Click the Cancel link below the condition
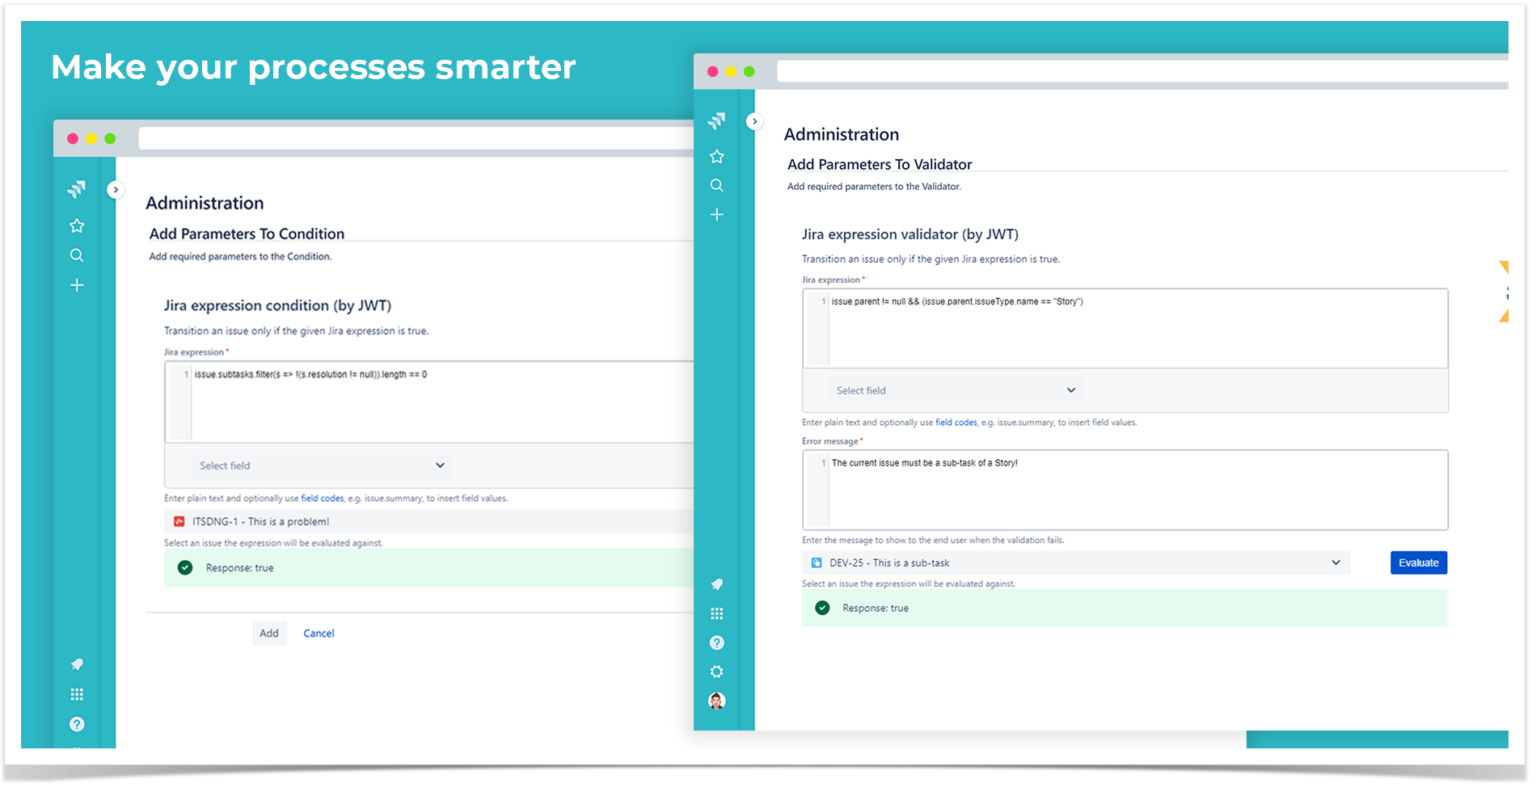1536x788 pixels. (318, 633)
